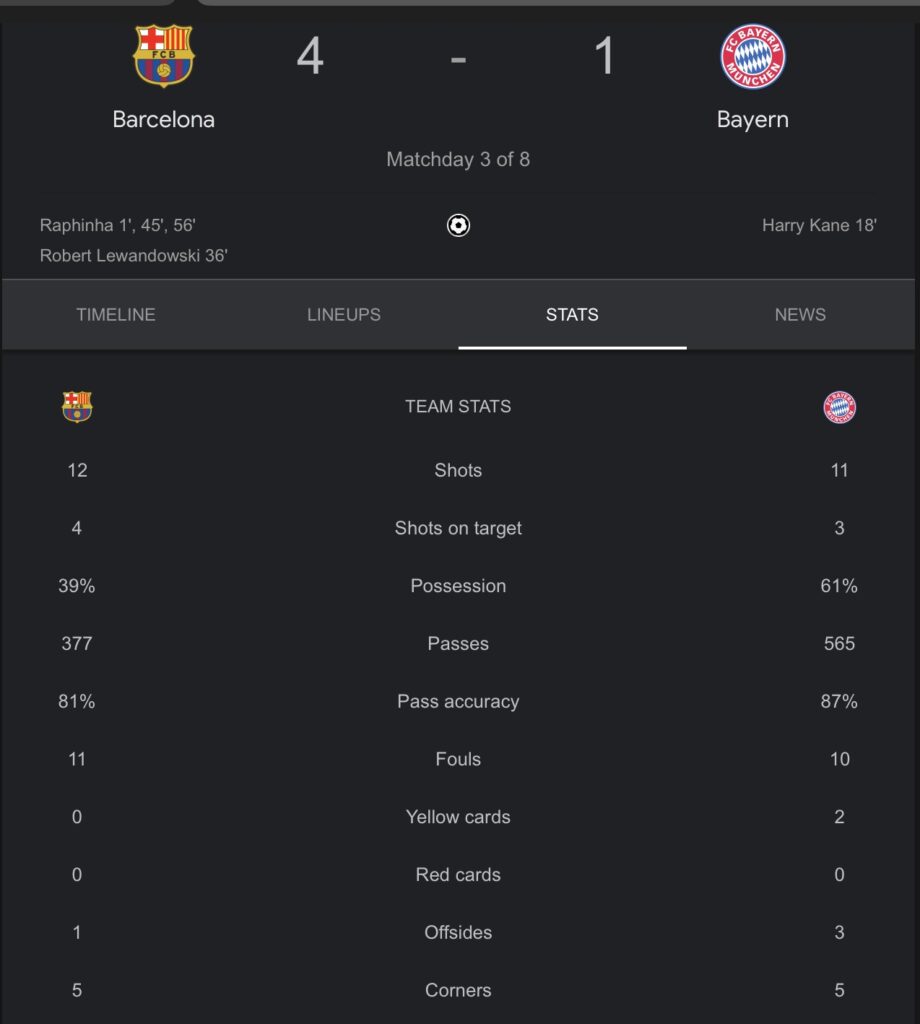Click the Yellow cards row label
Screen dimensions: 920x1024
point(458,817)
